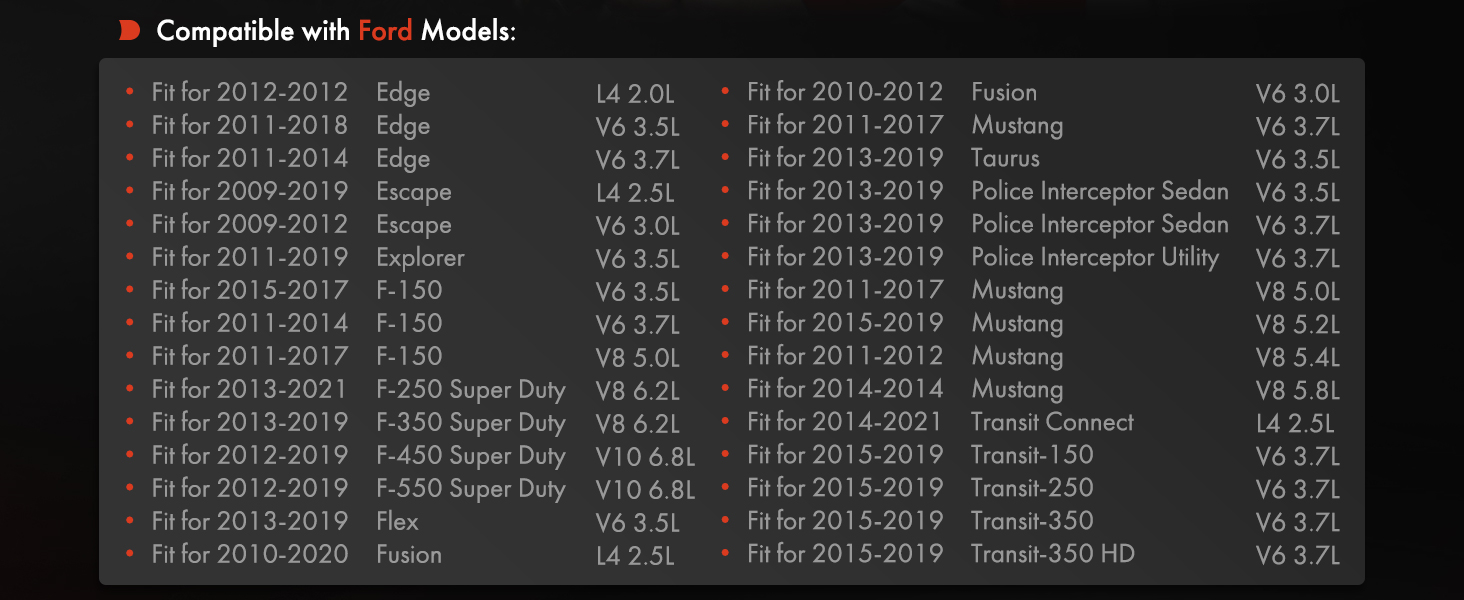Click Fusion V6 3.0L 2010-2012 entry
The image size is (1464, 600).
click(1031, 93)
